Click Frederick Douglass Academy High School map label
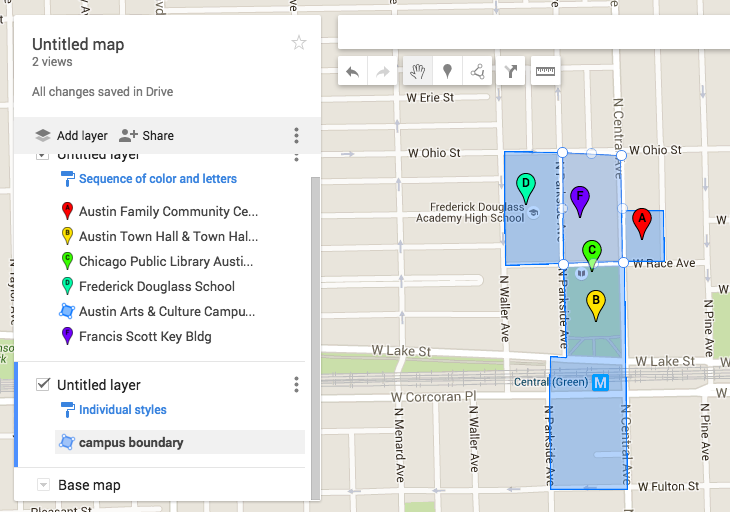730x512 pixels. (470, 213)
